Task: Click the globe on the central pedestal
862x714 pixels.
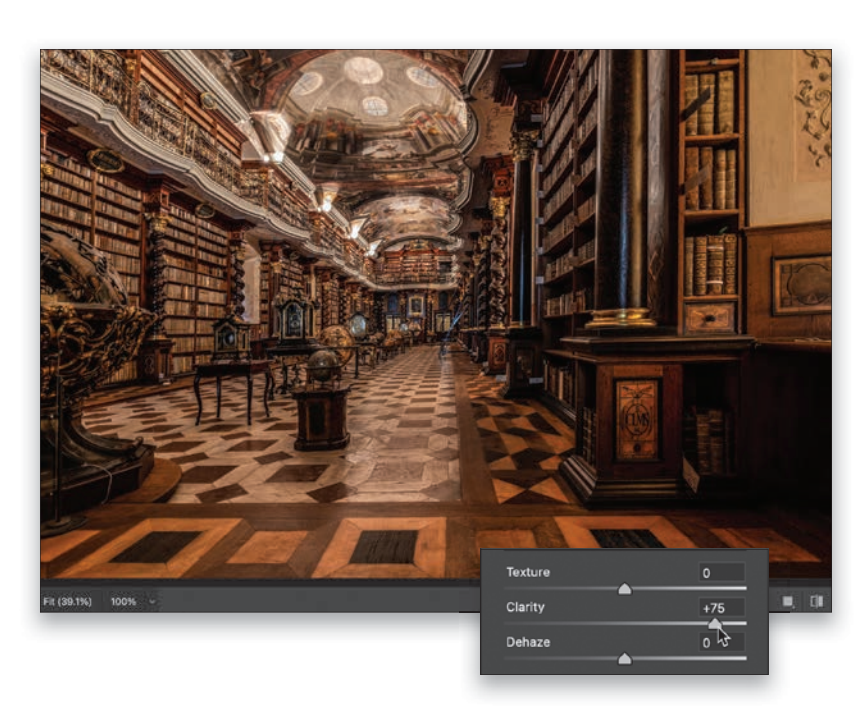Action: tap(322, 367)
